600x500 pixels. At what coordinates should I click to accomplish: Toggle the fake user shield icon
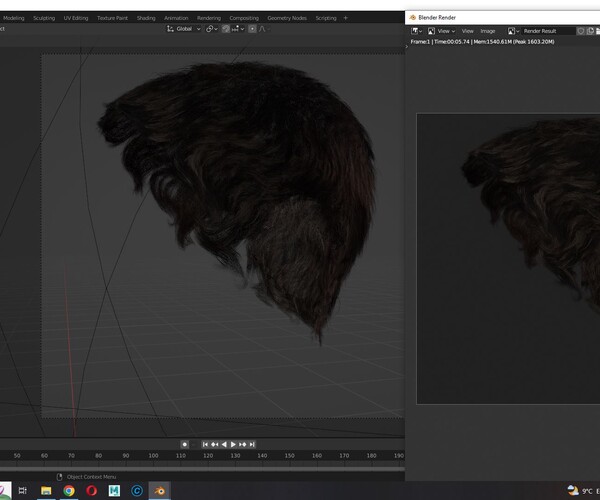click(580, 31)
